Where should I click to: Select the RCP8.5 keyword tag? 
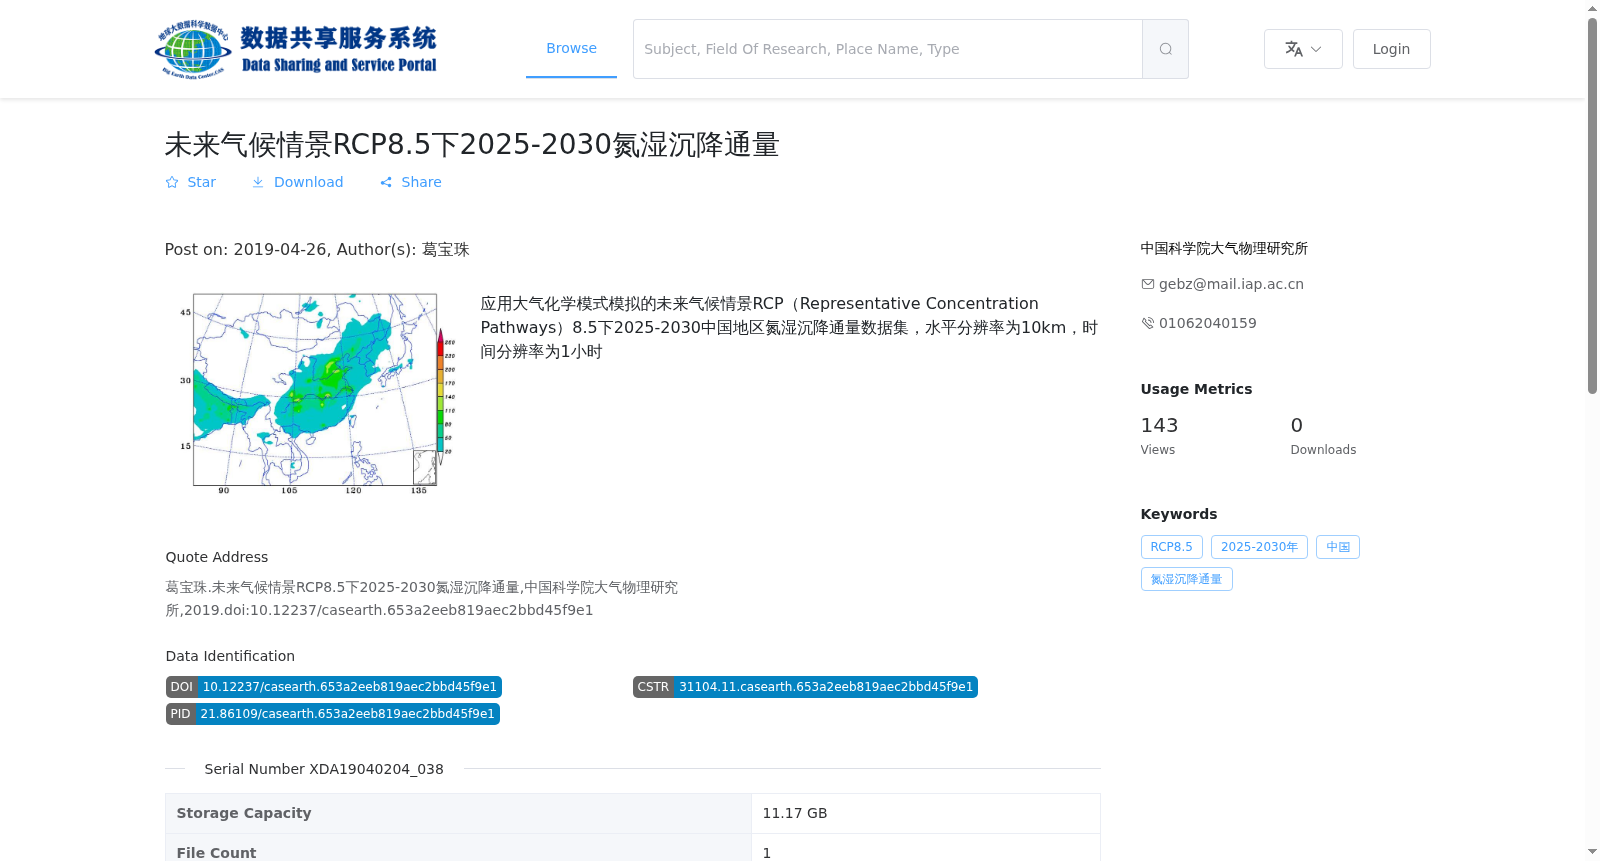click(x=1171, y=547)
